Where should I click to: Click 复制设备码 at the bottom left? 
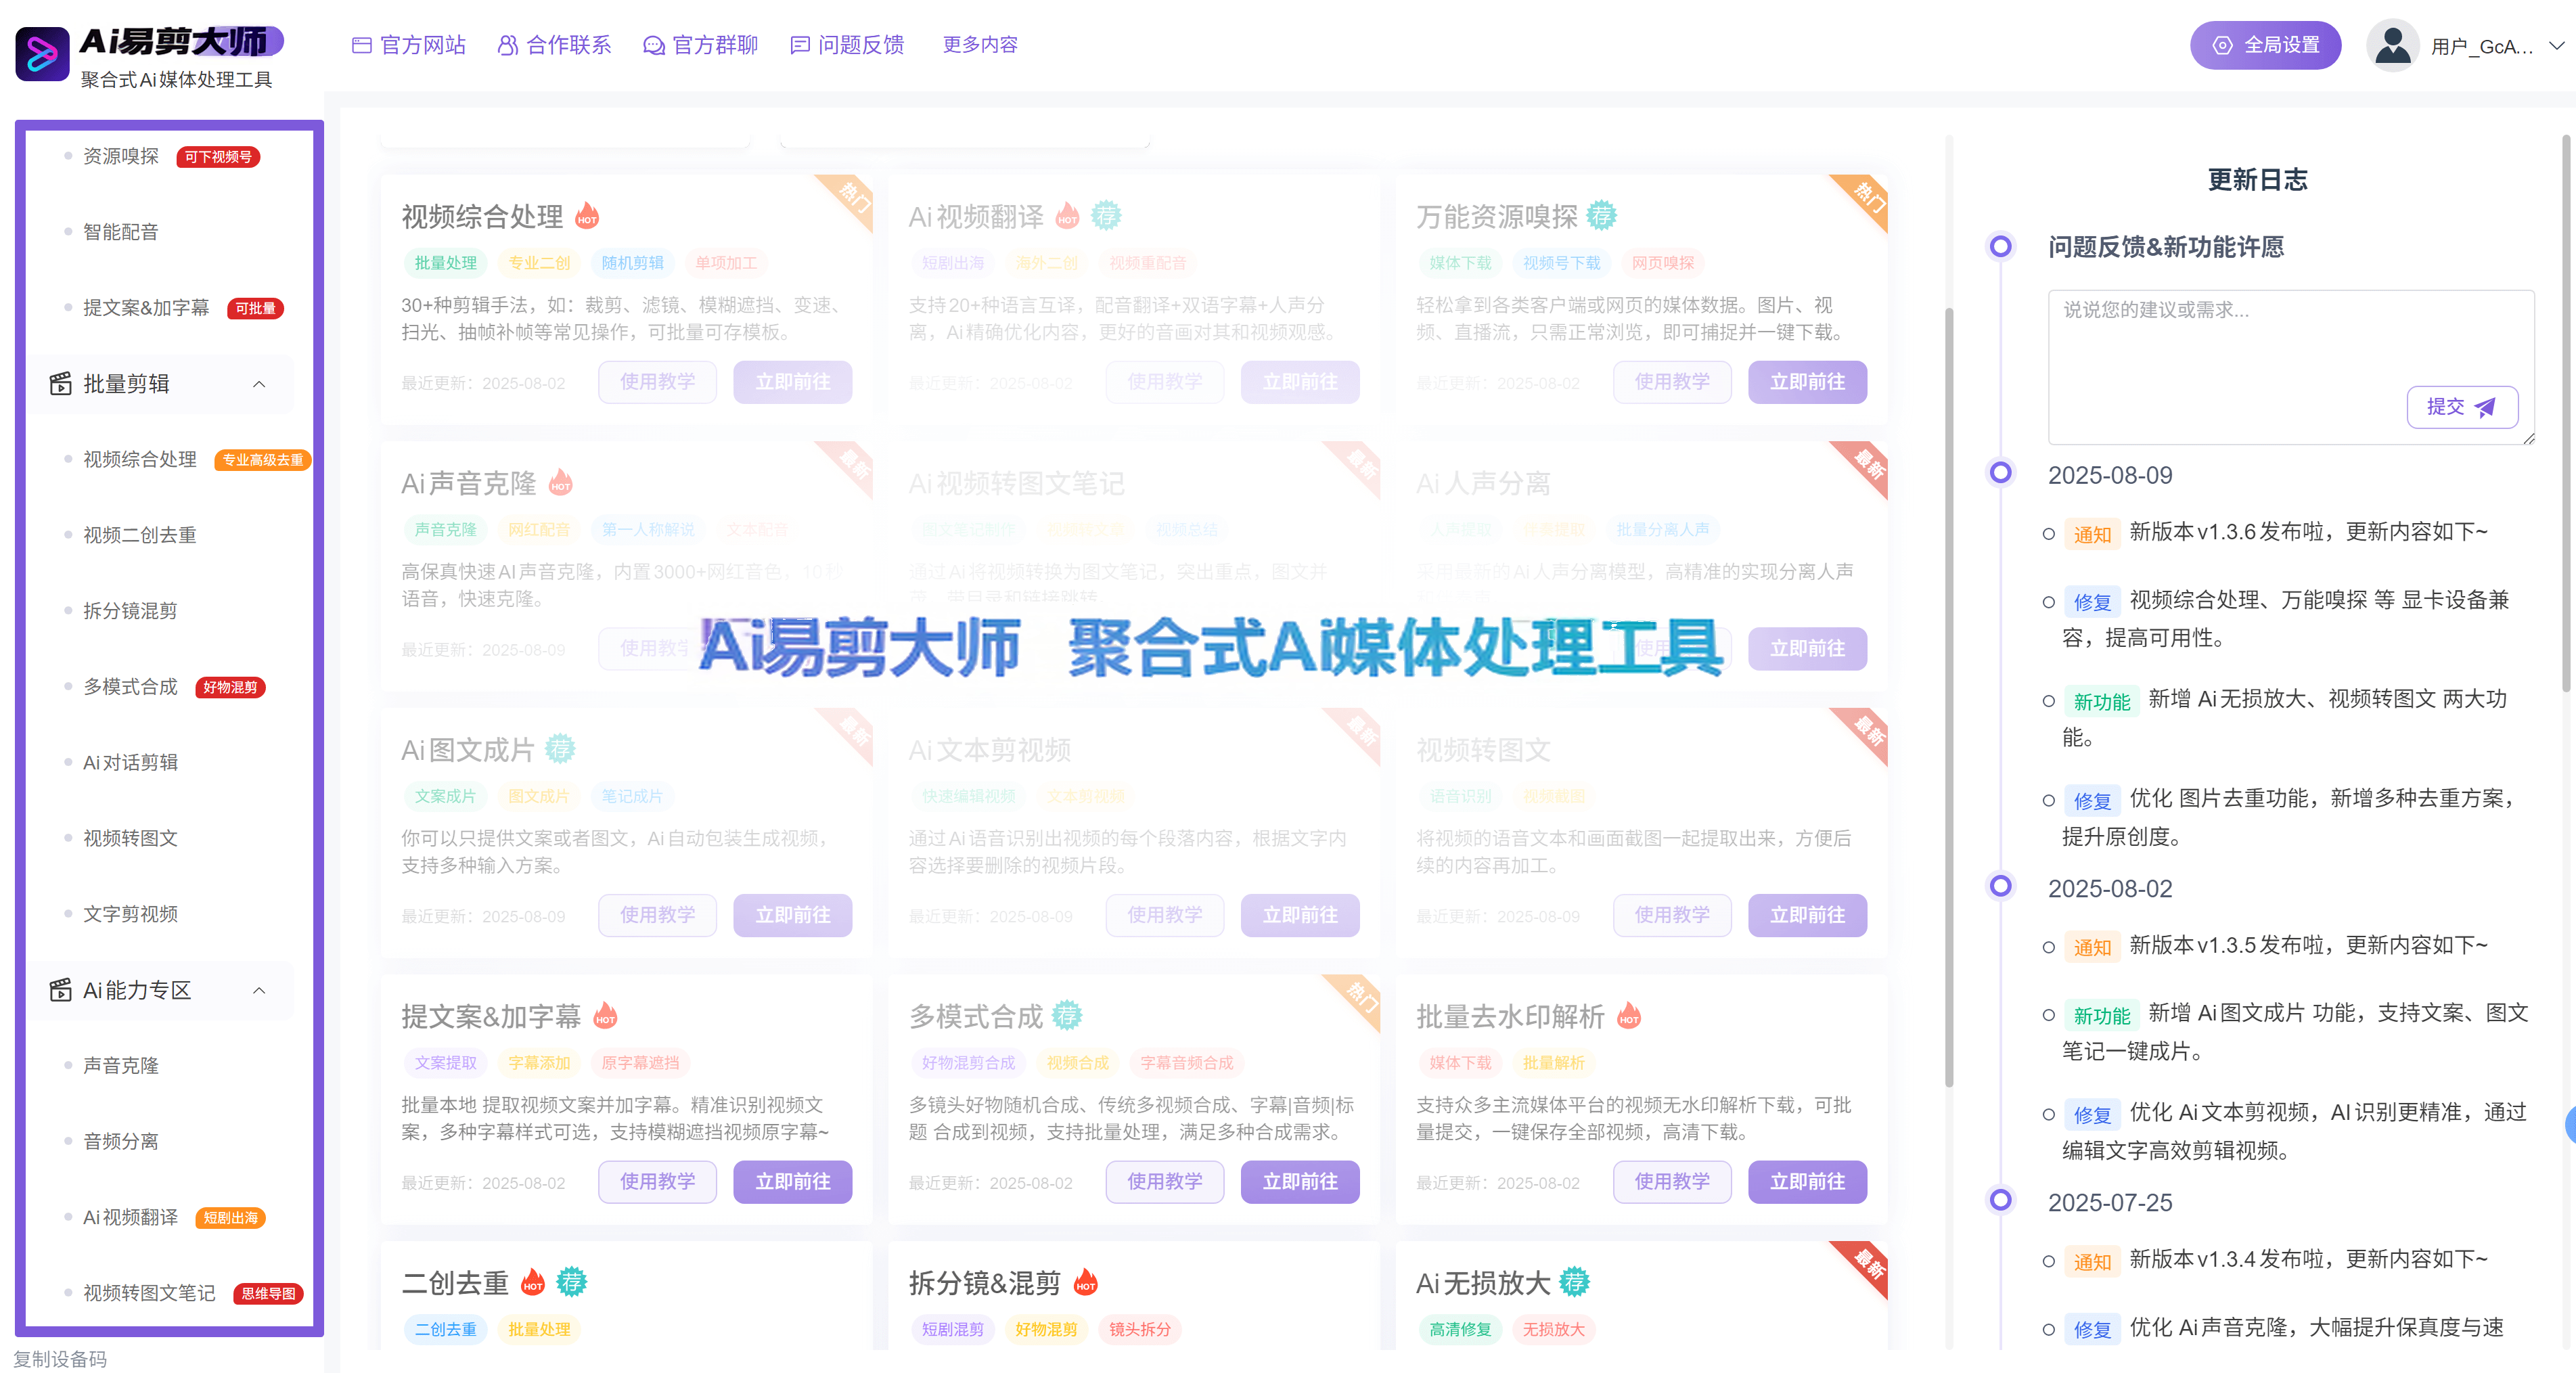(60, 1359)
